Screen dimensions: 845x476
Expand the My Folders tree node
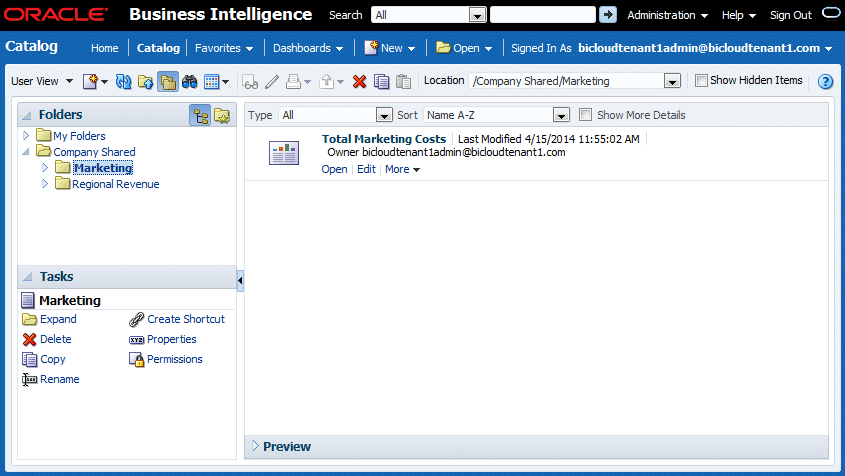tap(26, 136)
